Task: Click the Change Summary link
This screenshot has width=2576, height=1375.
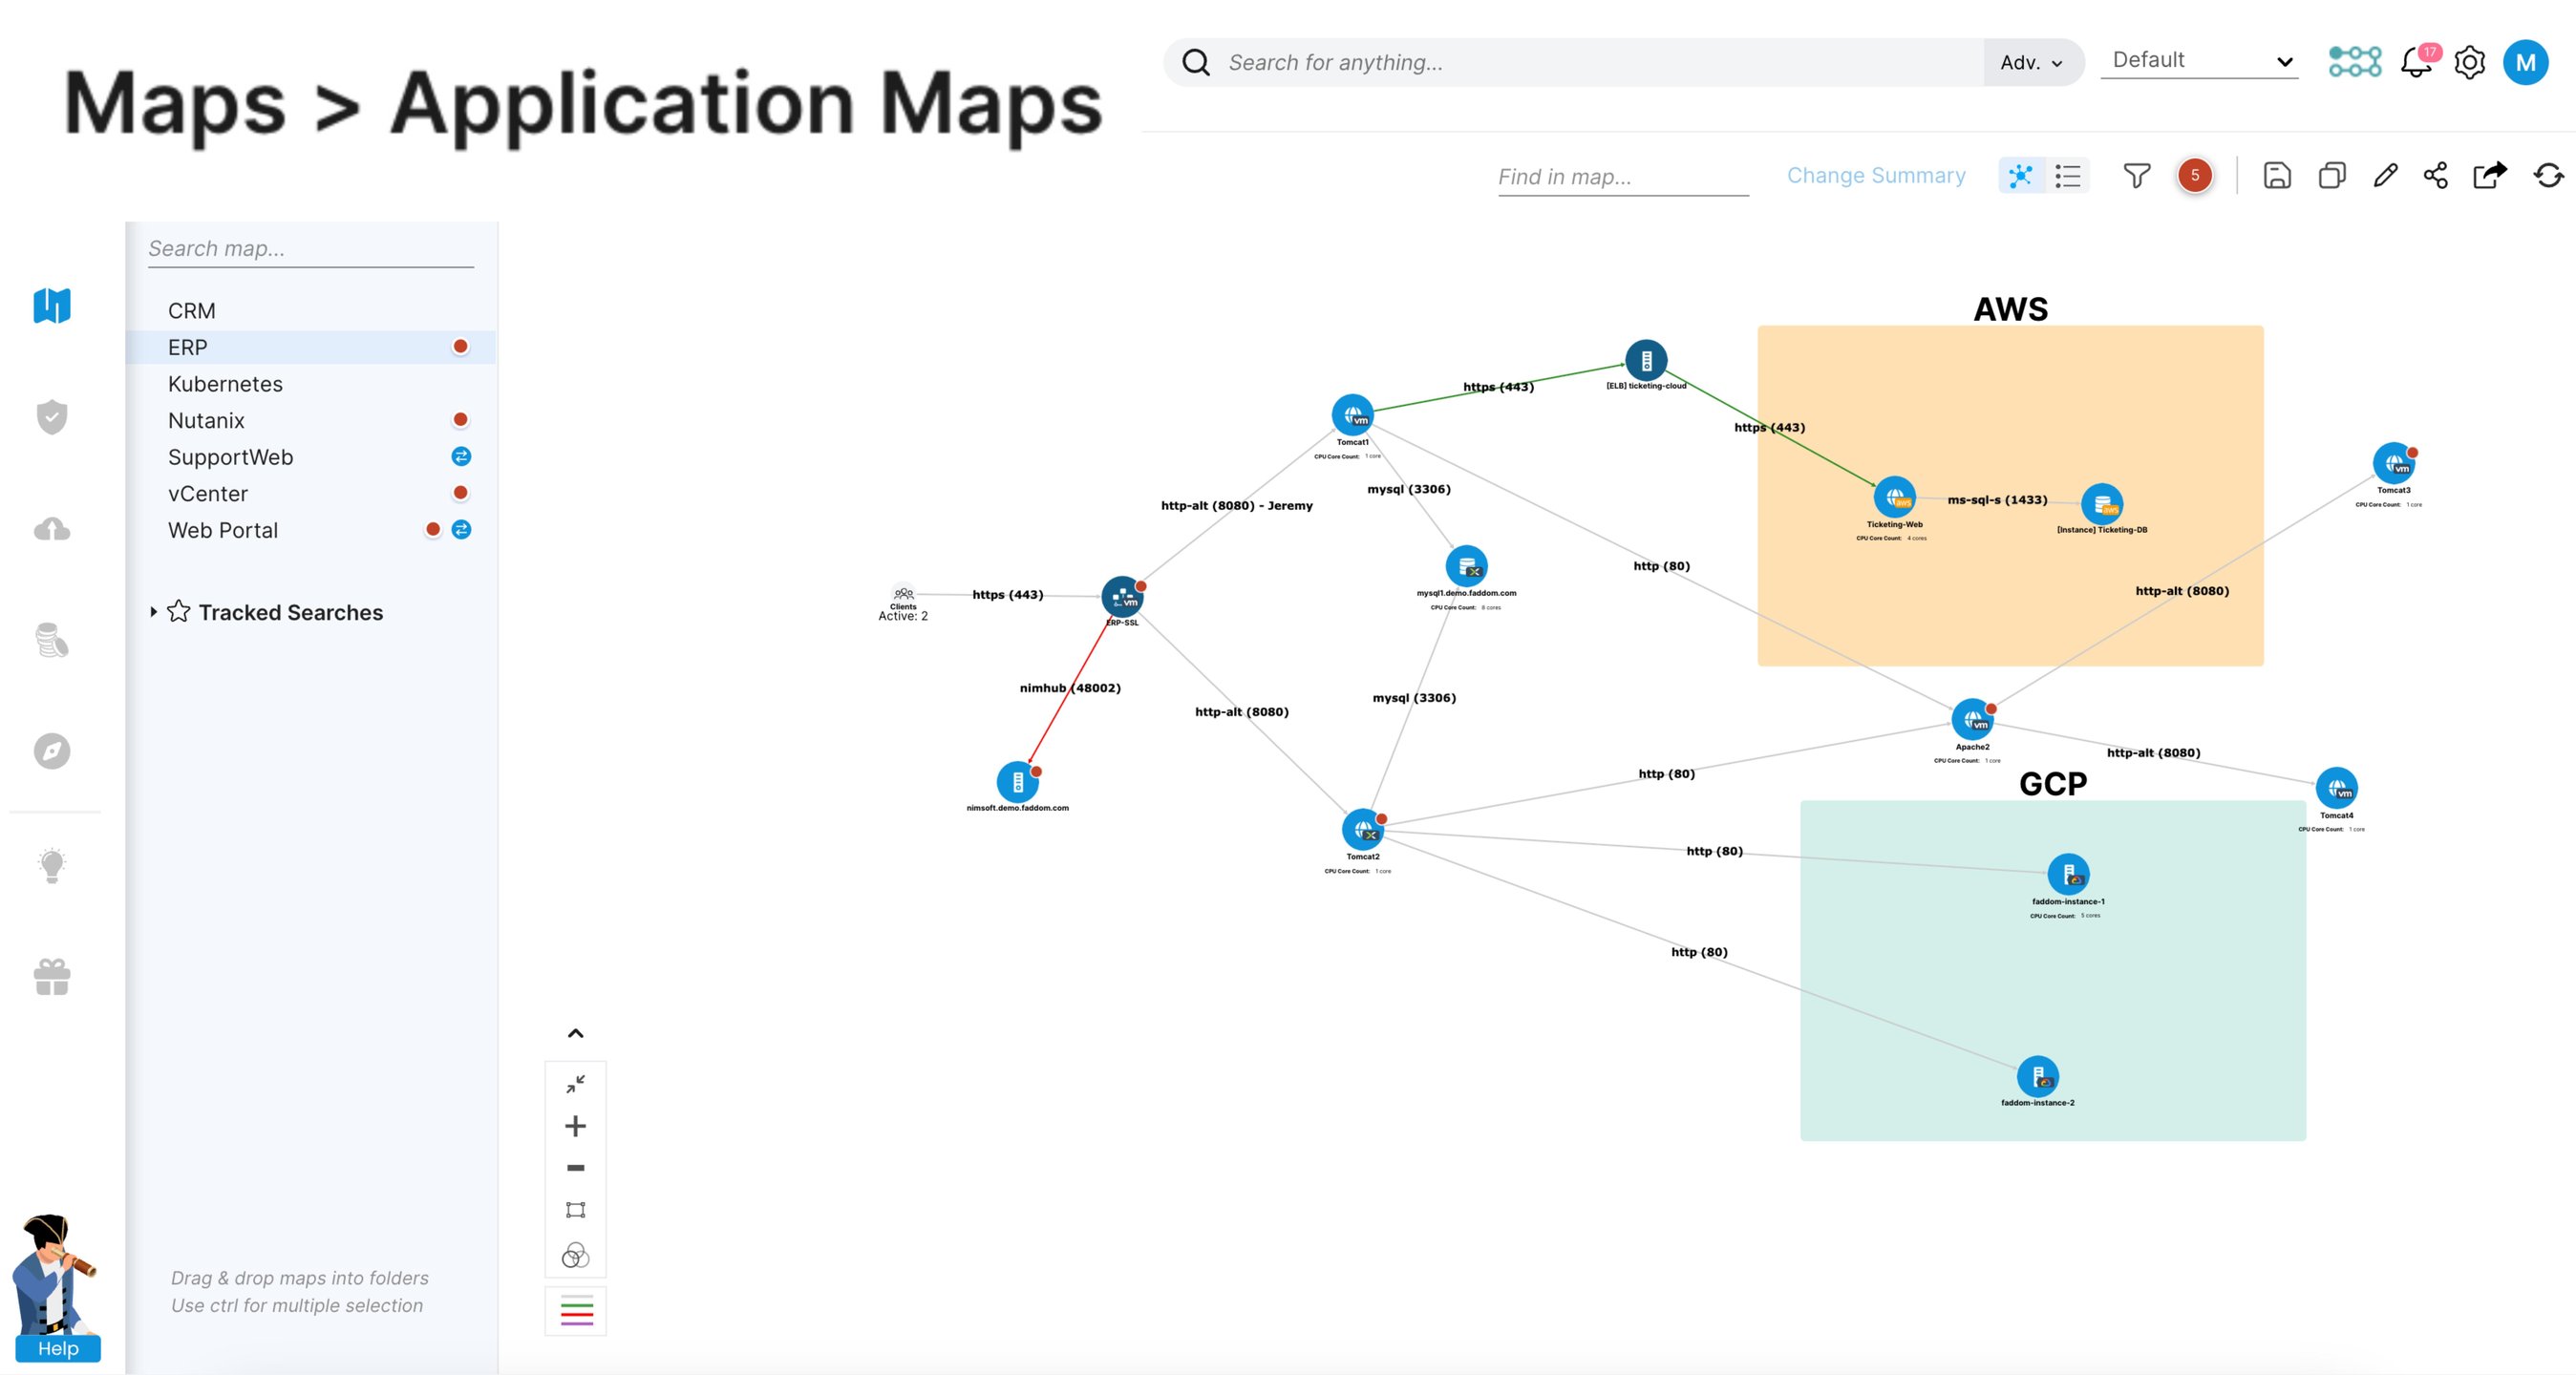Action: tap(1876, 176)
